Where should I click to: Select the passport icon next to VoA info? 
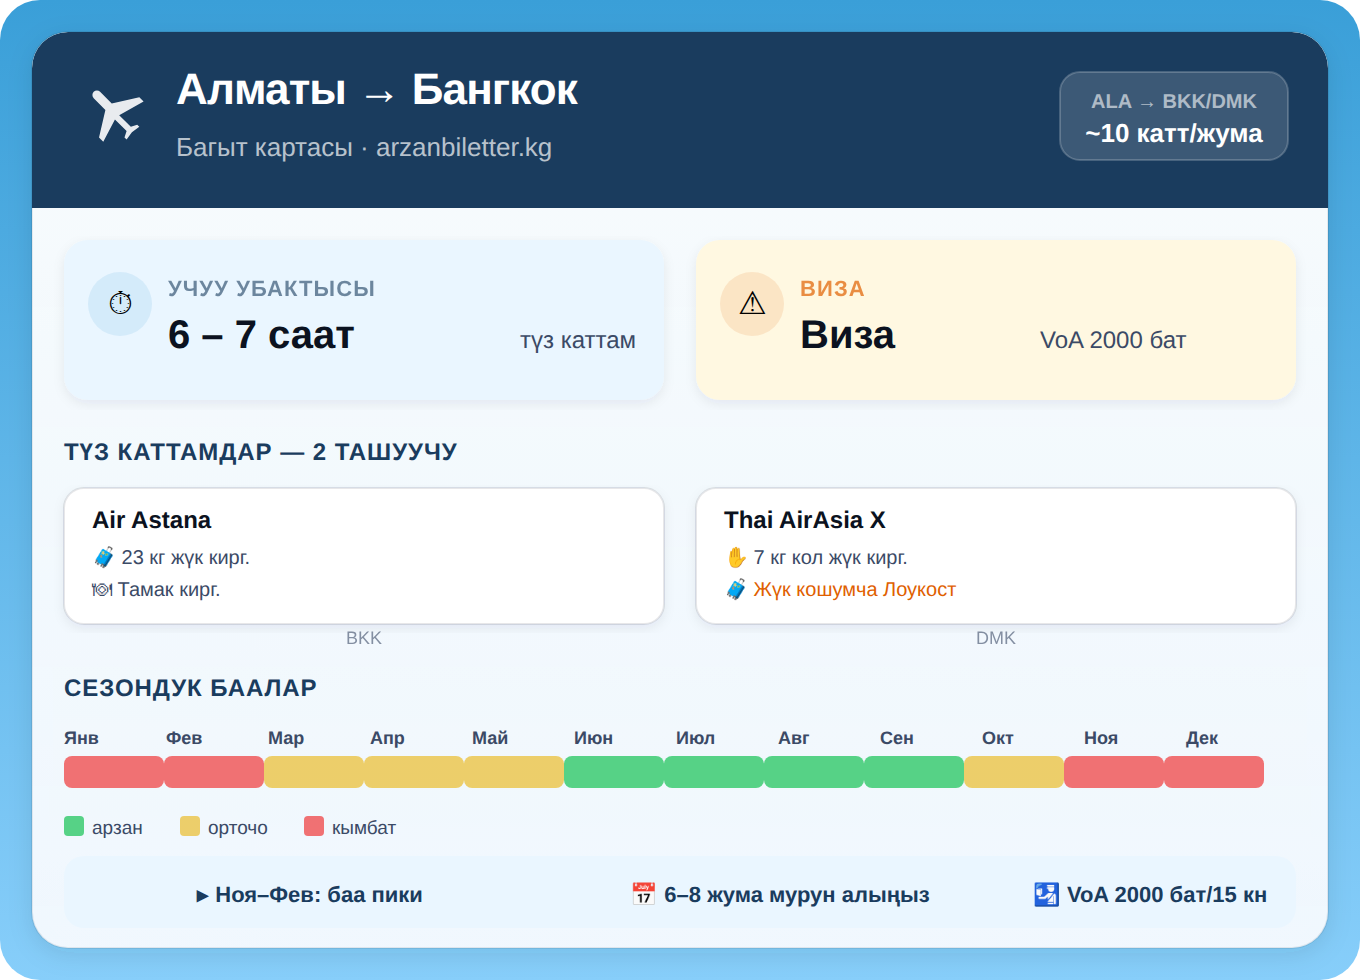coord(1045,893)
